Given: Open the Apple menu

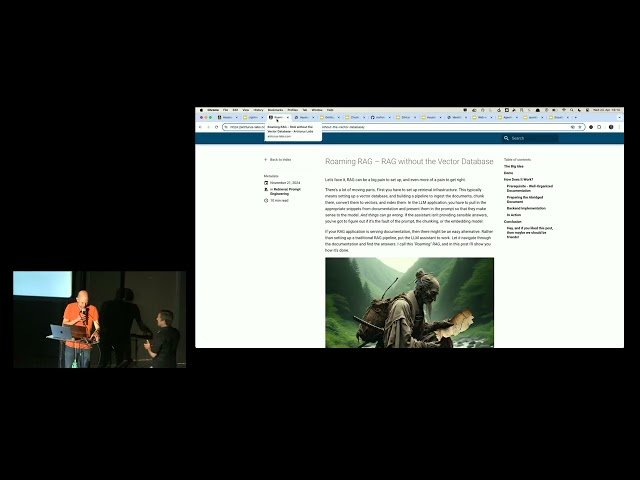Looking at the screenshot, I should (x=200, y=110).
